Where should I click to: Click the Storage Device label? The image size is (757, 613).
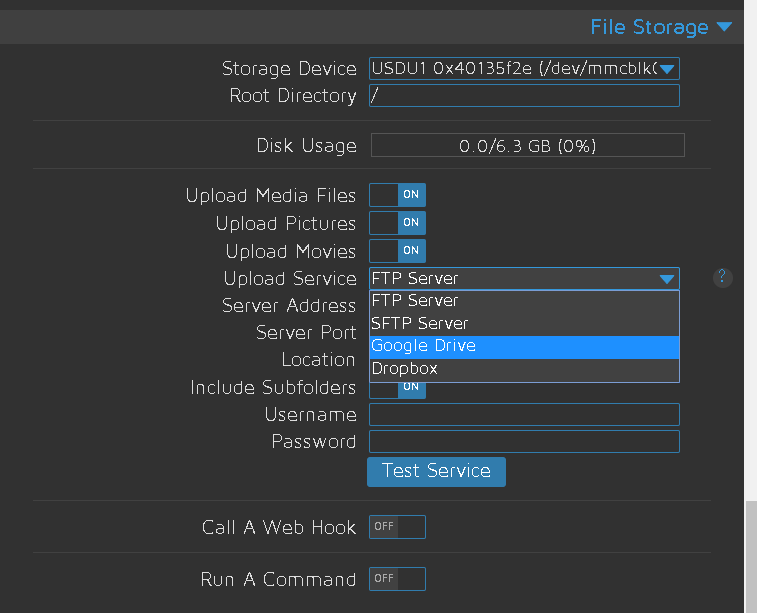click(289, 69)
